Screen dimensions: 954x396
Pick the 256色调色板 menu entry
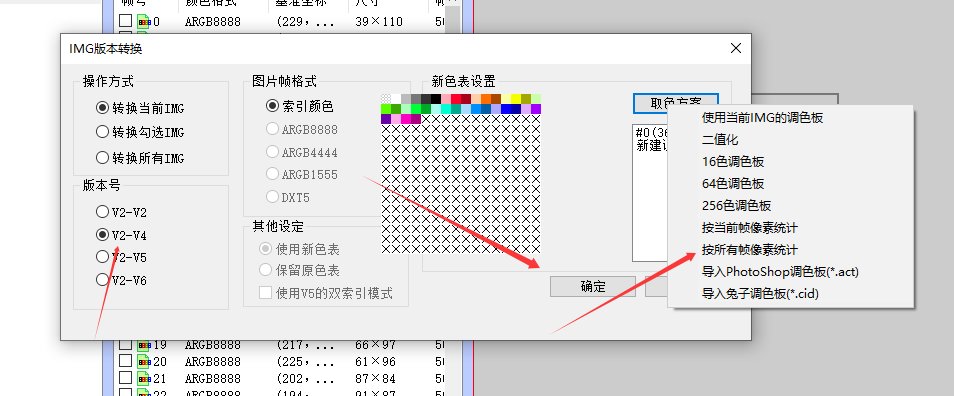pos(790,206)
